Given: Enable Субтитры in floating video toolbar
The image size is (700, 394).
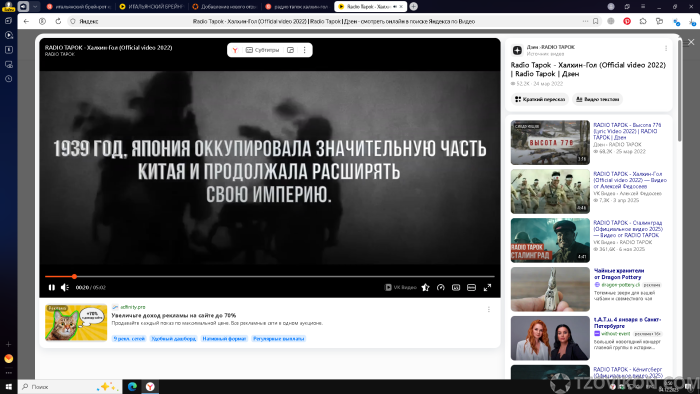Looking at the screenshot, I should point(262,50).
